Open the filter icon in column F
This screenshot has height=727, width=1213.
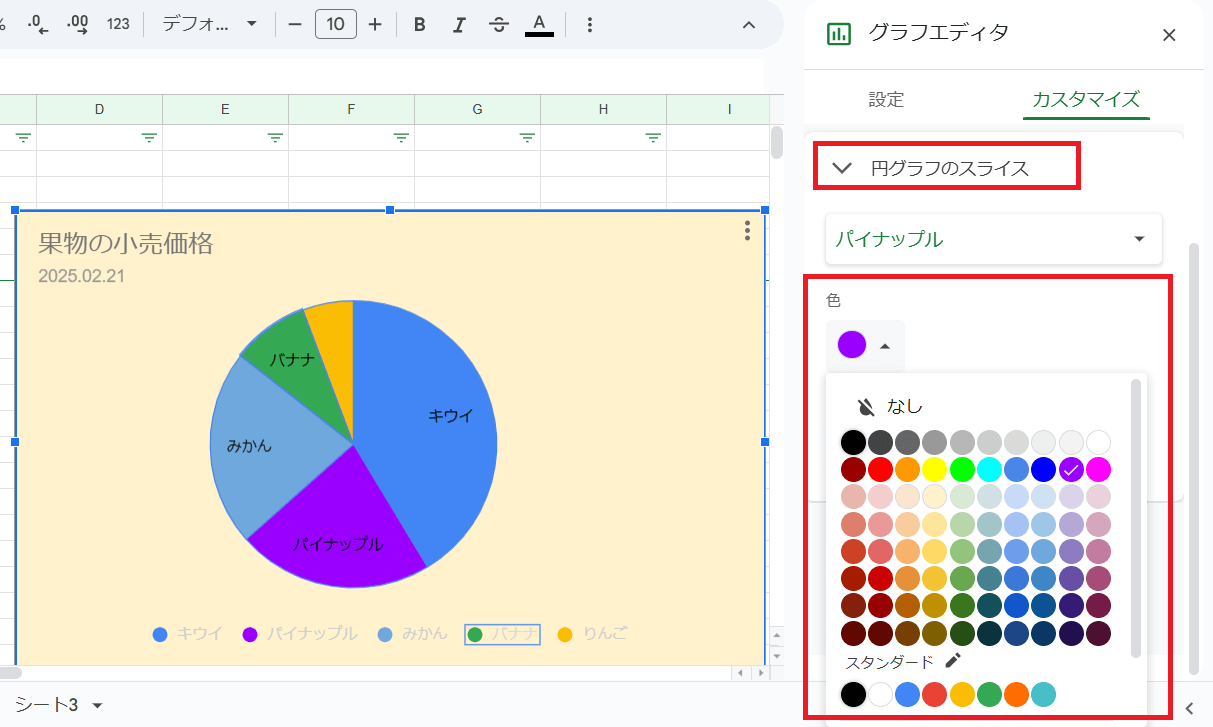(401, 137)
